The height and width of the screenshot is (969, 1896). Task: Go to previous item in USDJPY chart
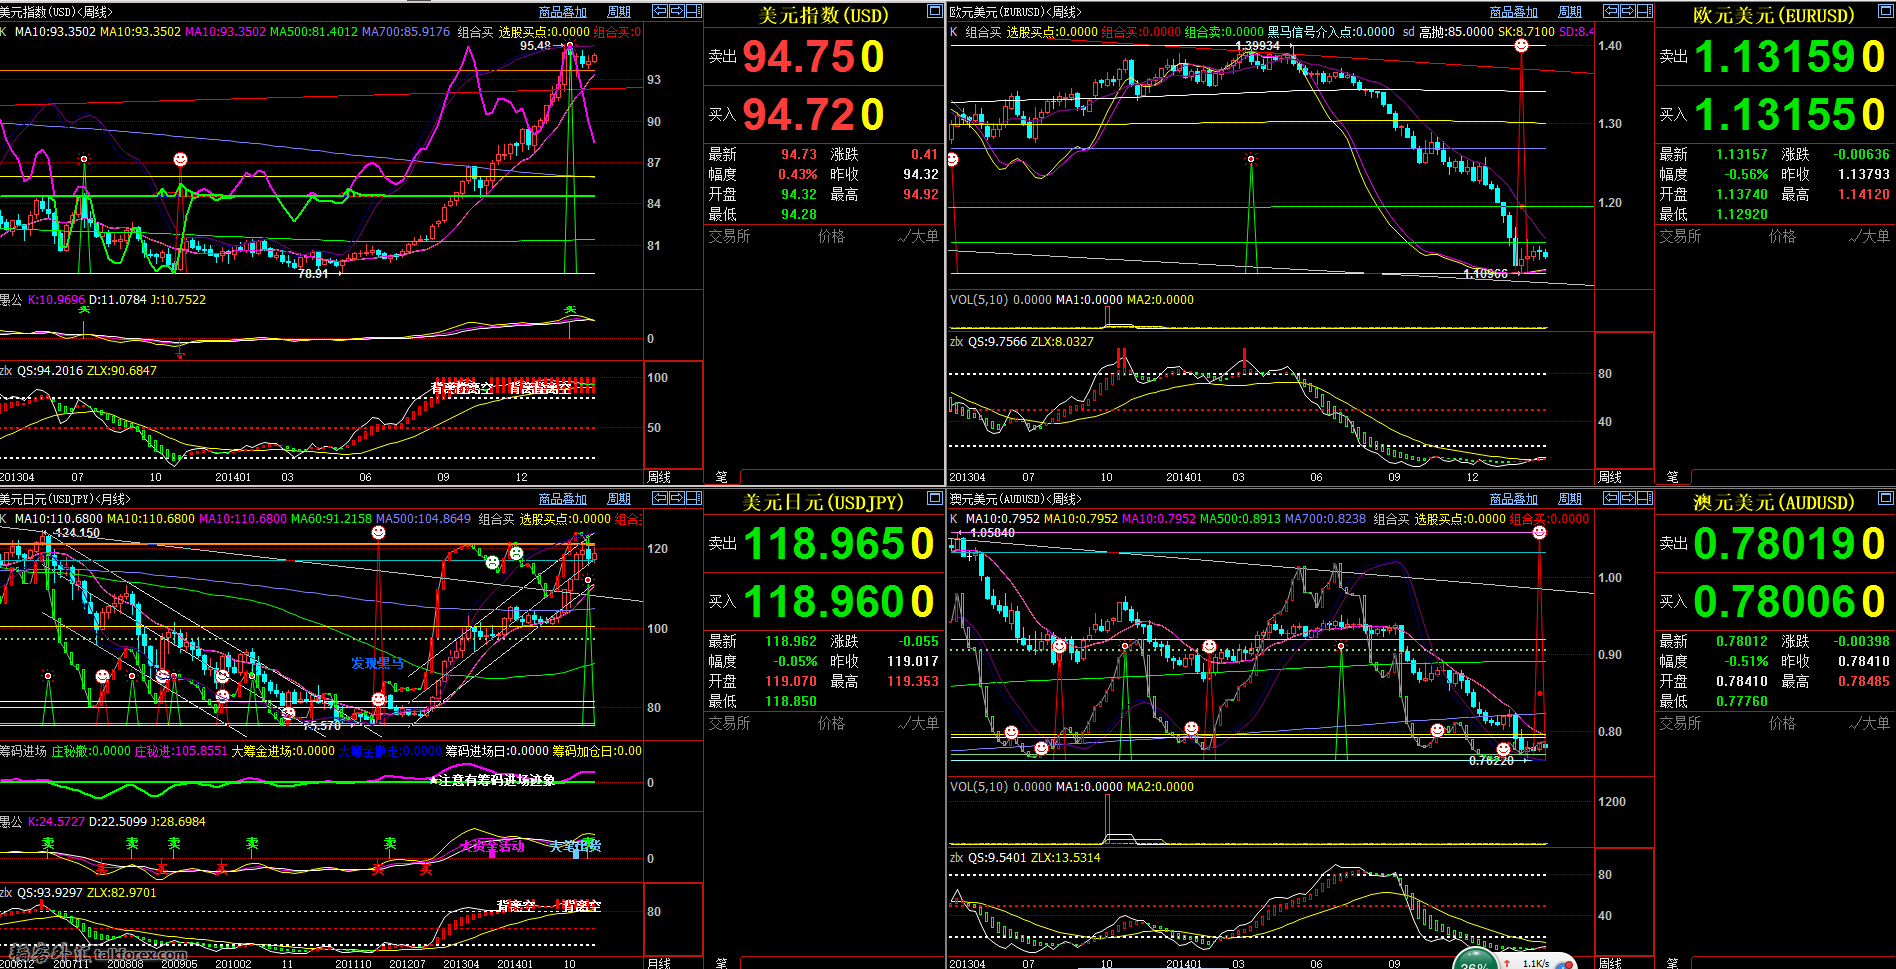660,498
